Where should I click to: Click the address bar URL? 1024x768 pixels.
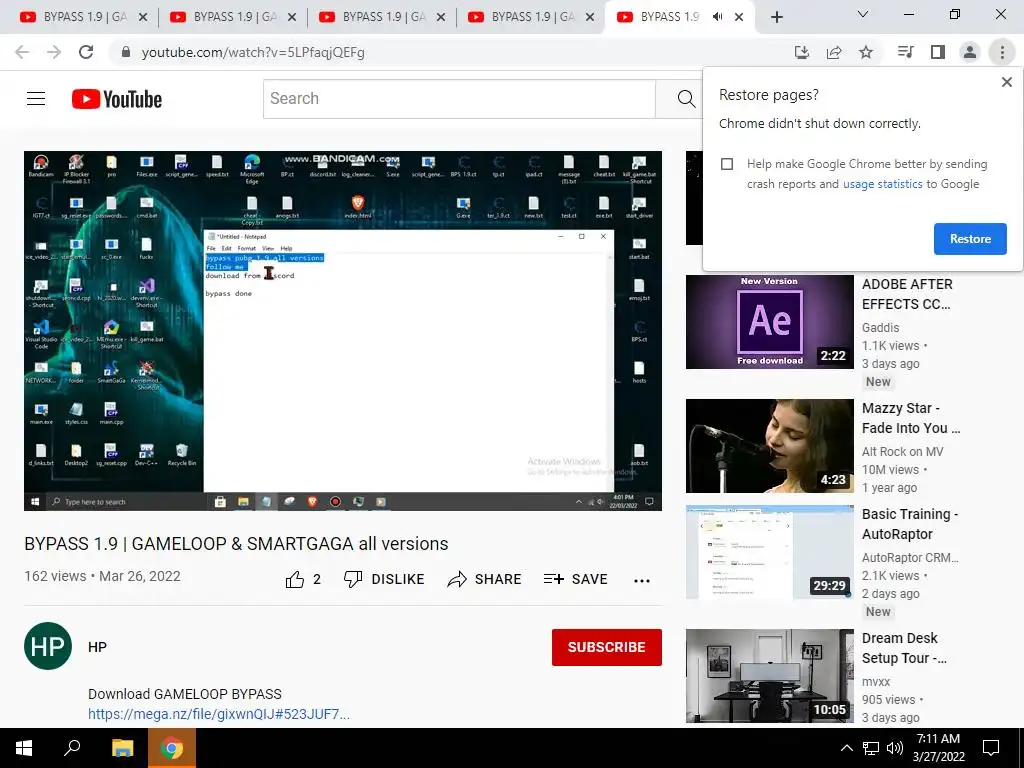click(x=253, y=52)
